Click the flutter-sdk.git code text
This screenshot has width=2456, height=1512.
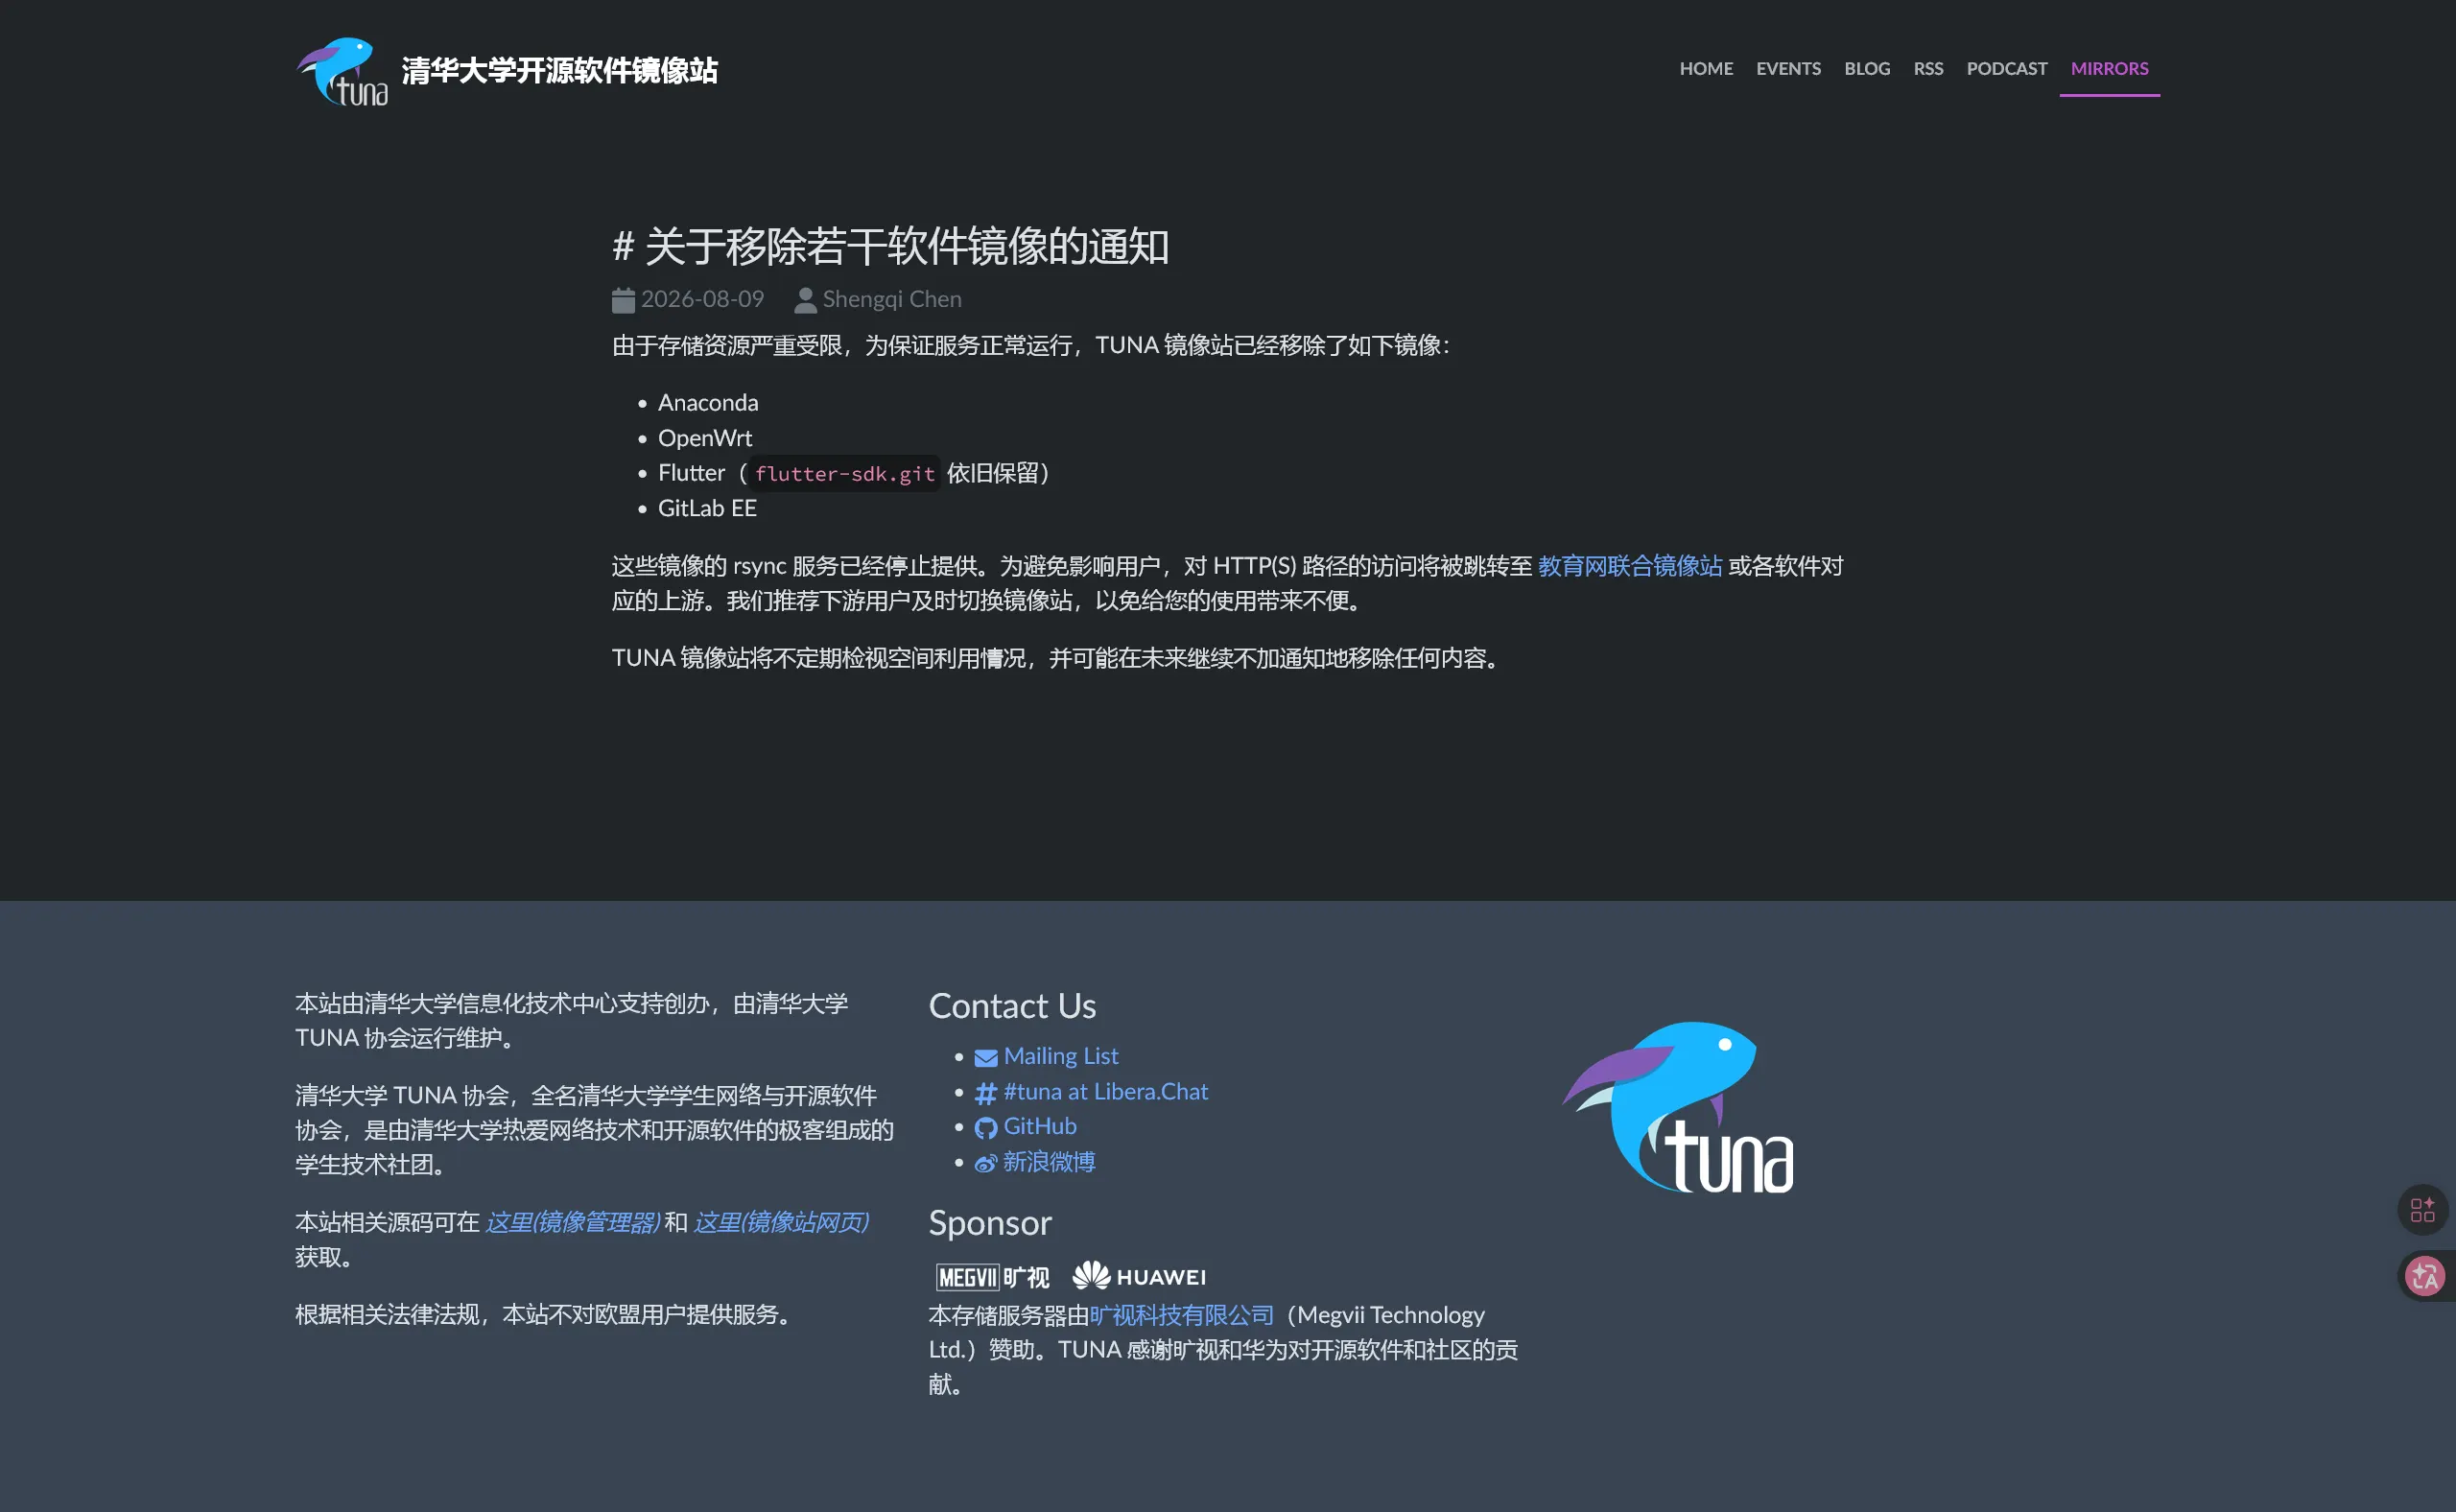click(845, 474)
